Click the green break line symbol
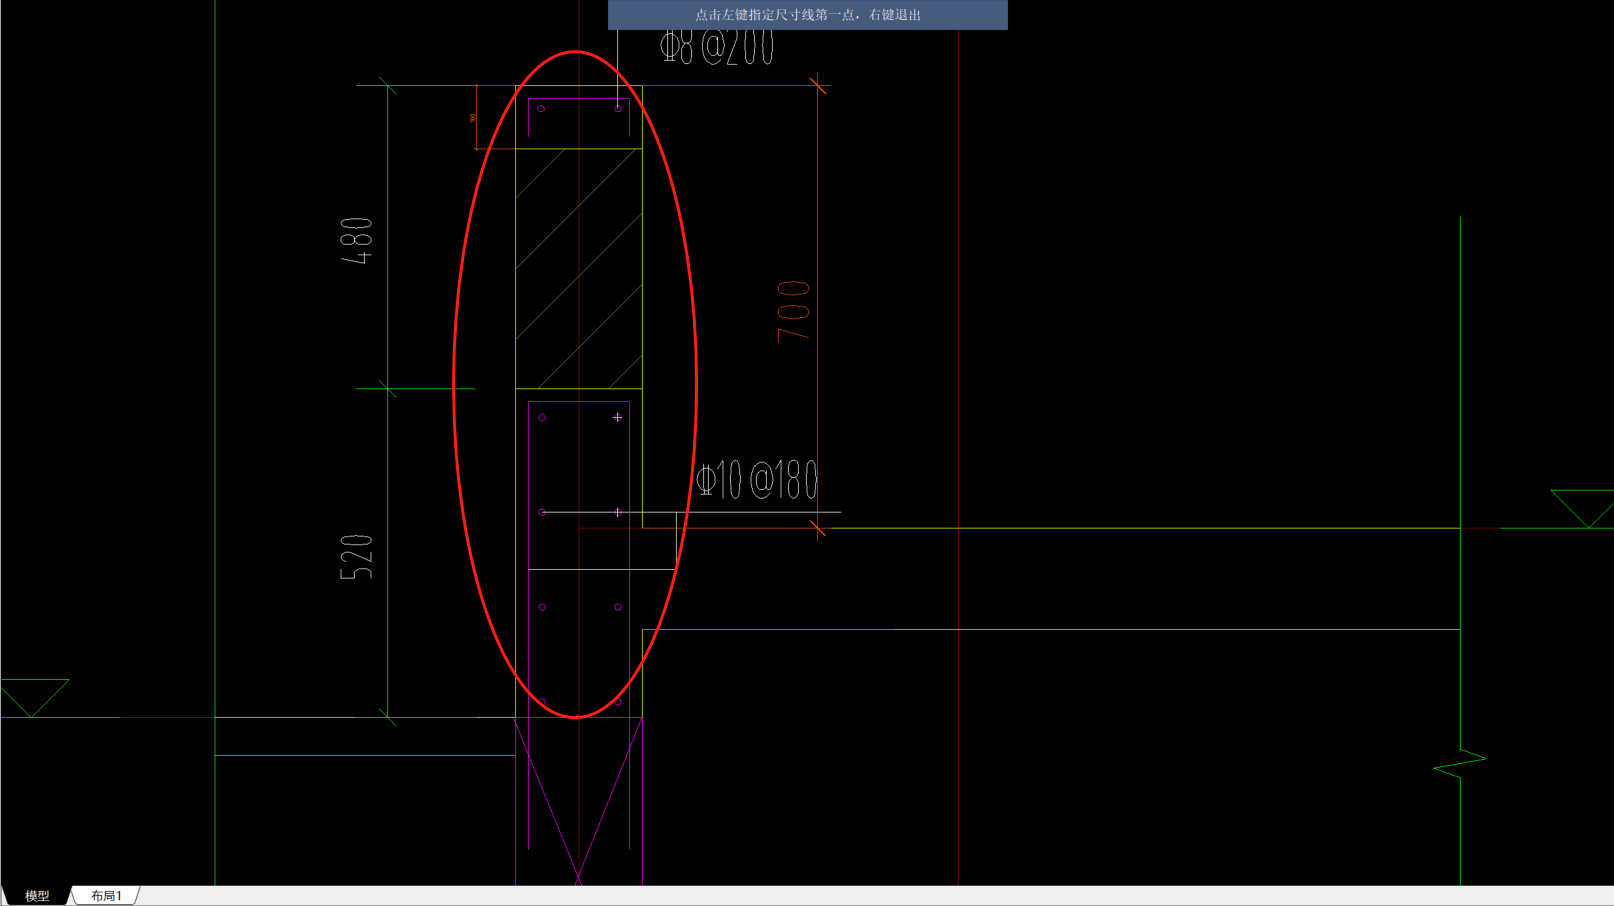Image resolution: width=1614 pixels, height=906 pixels. click(1460, 765)
